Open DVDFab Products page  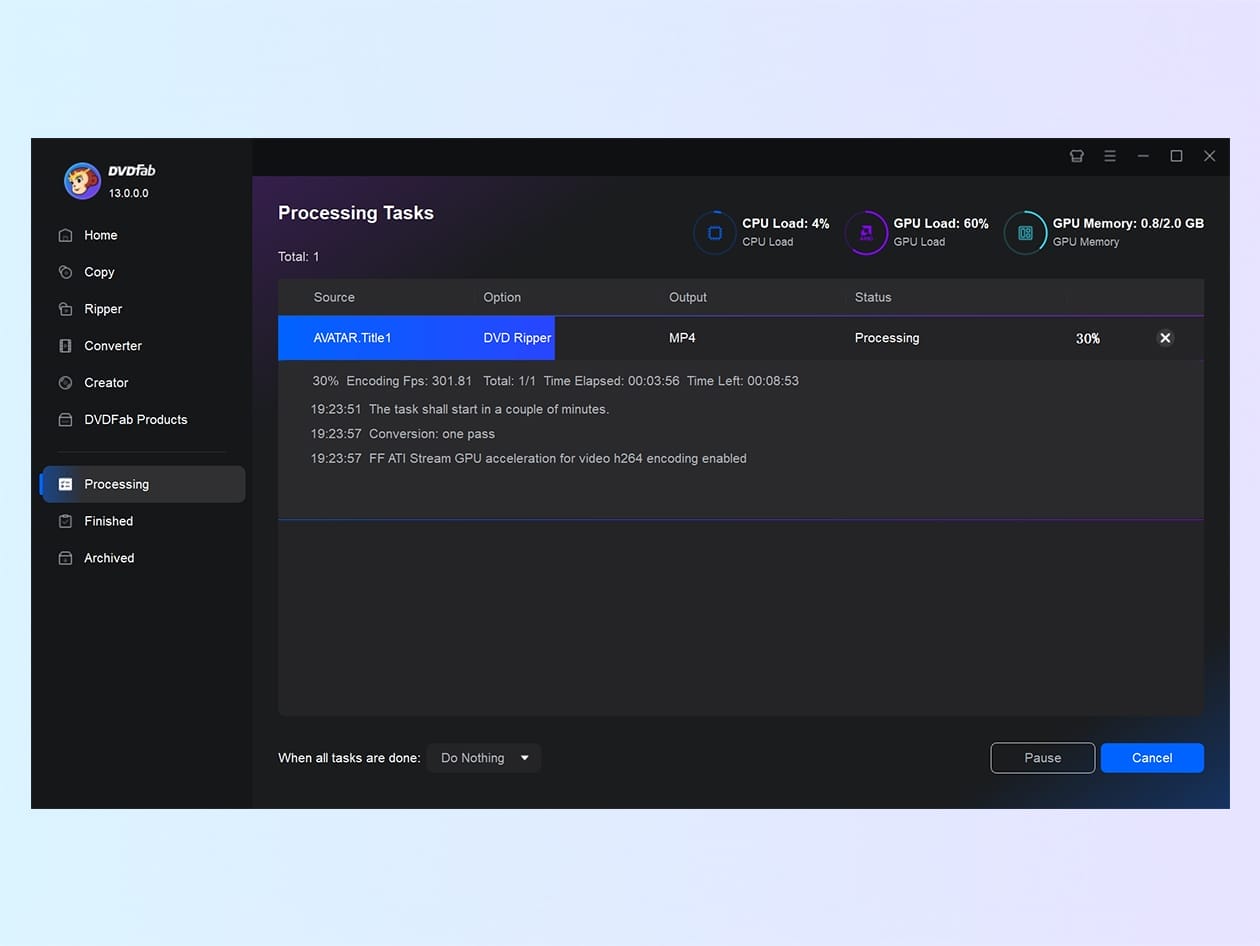(135, 420)
